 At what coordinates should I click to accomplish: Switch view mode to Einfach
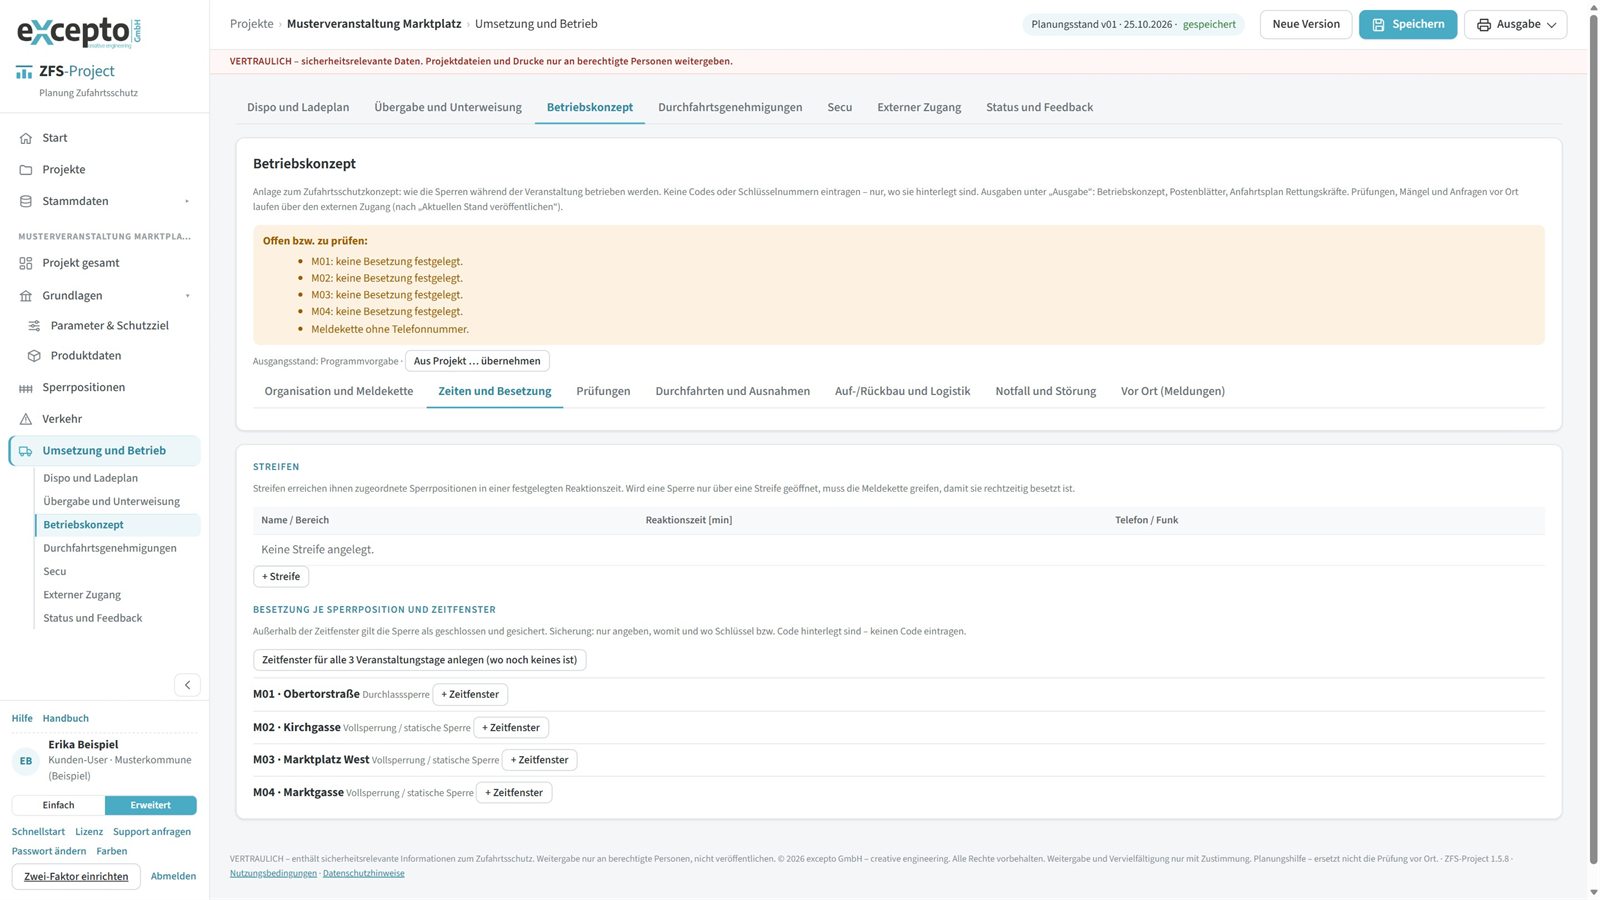tap(58, 805)
